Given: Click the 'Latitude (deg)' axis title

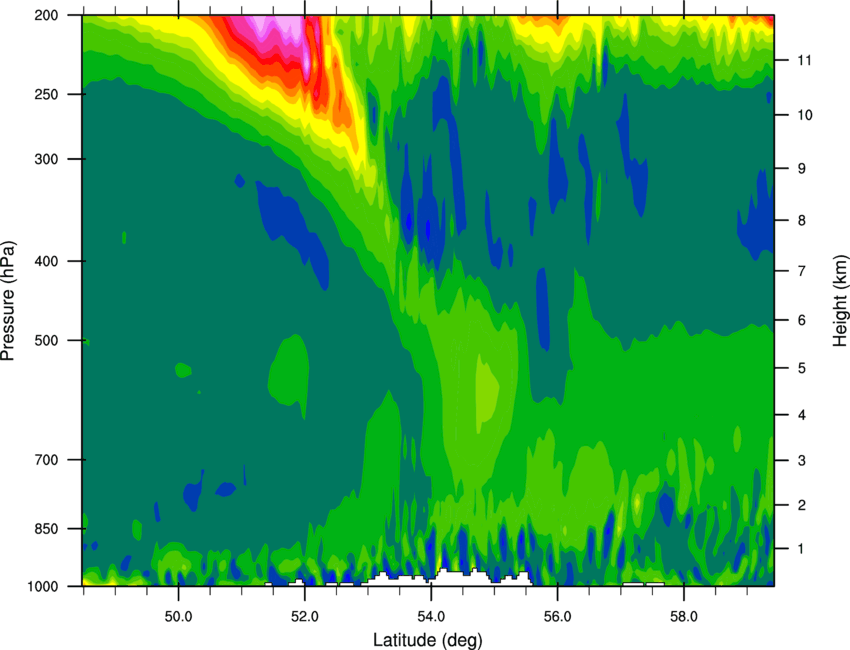Looking at the screenshot, I should click(x=428, y=640).
